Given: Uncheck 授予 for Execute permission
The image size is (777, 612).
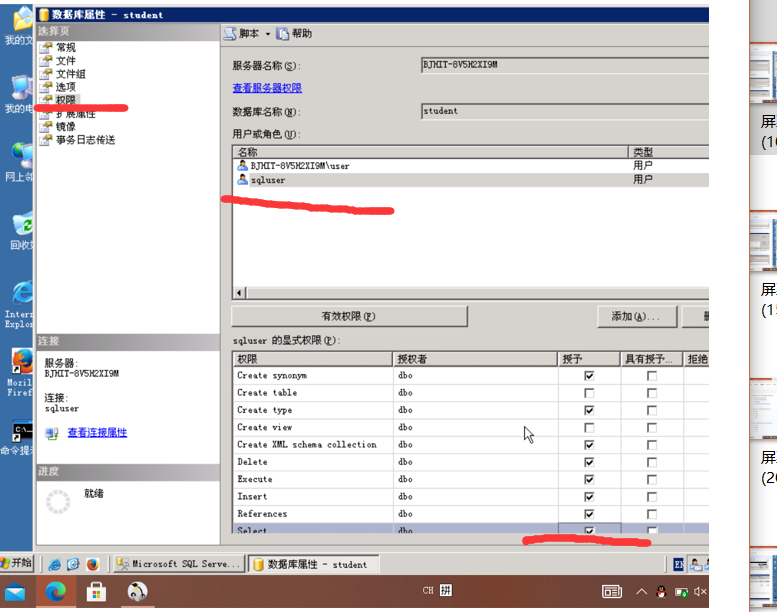Looking at the screenshot, I should coord(589,480).
